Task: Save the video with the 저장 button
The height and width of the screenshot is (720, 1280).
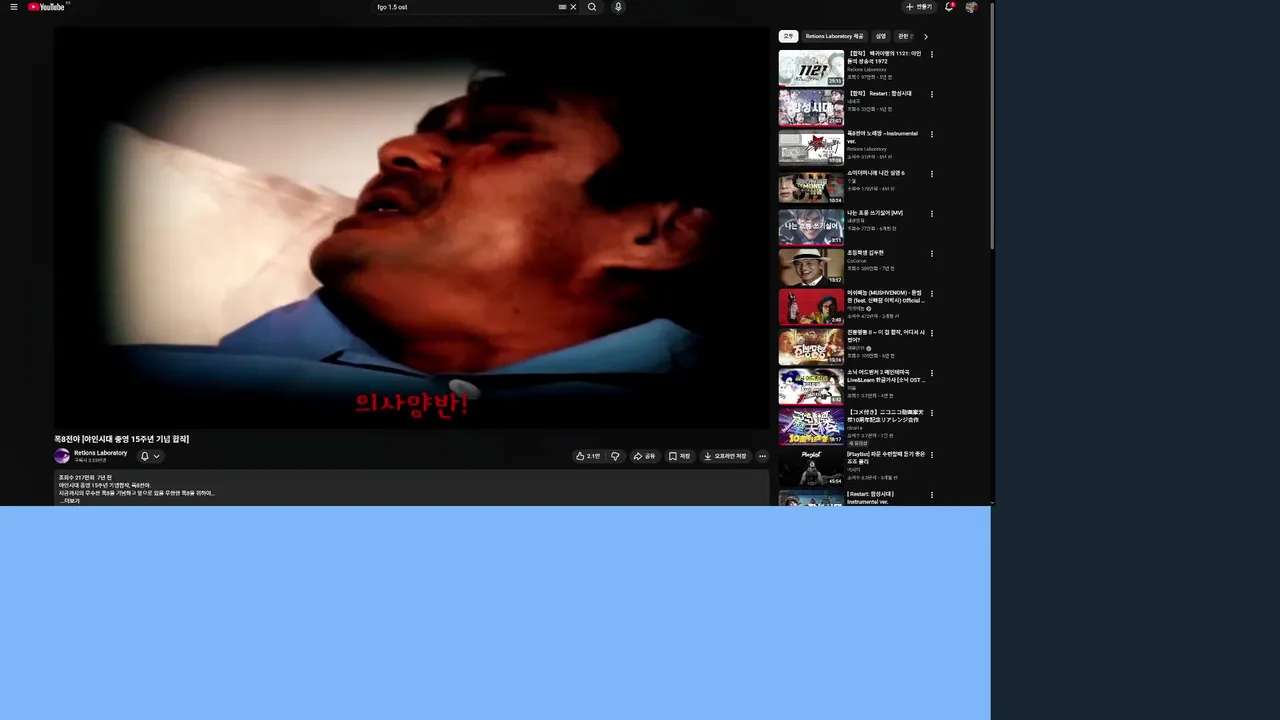Action: 680,456
